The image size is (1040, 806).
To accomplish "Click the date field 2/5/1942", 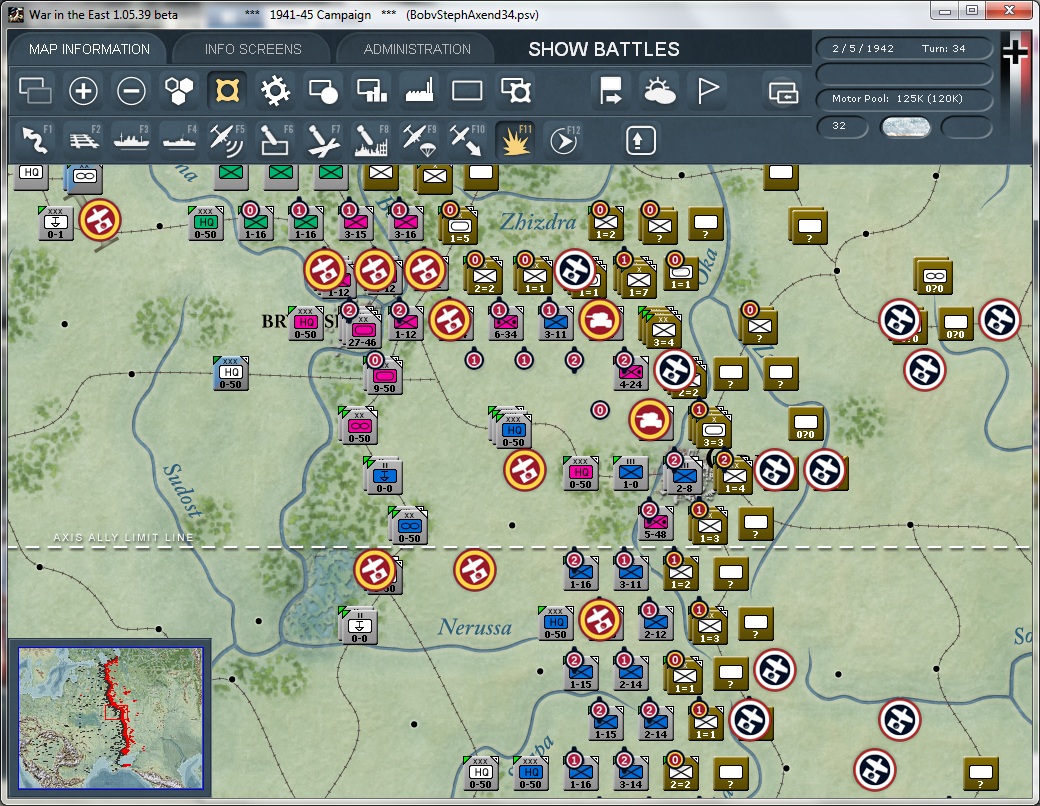I will pyautogui.click(x=863, y=48).
